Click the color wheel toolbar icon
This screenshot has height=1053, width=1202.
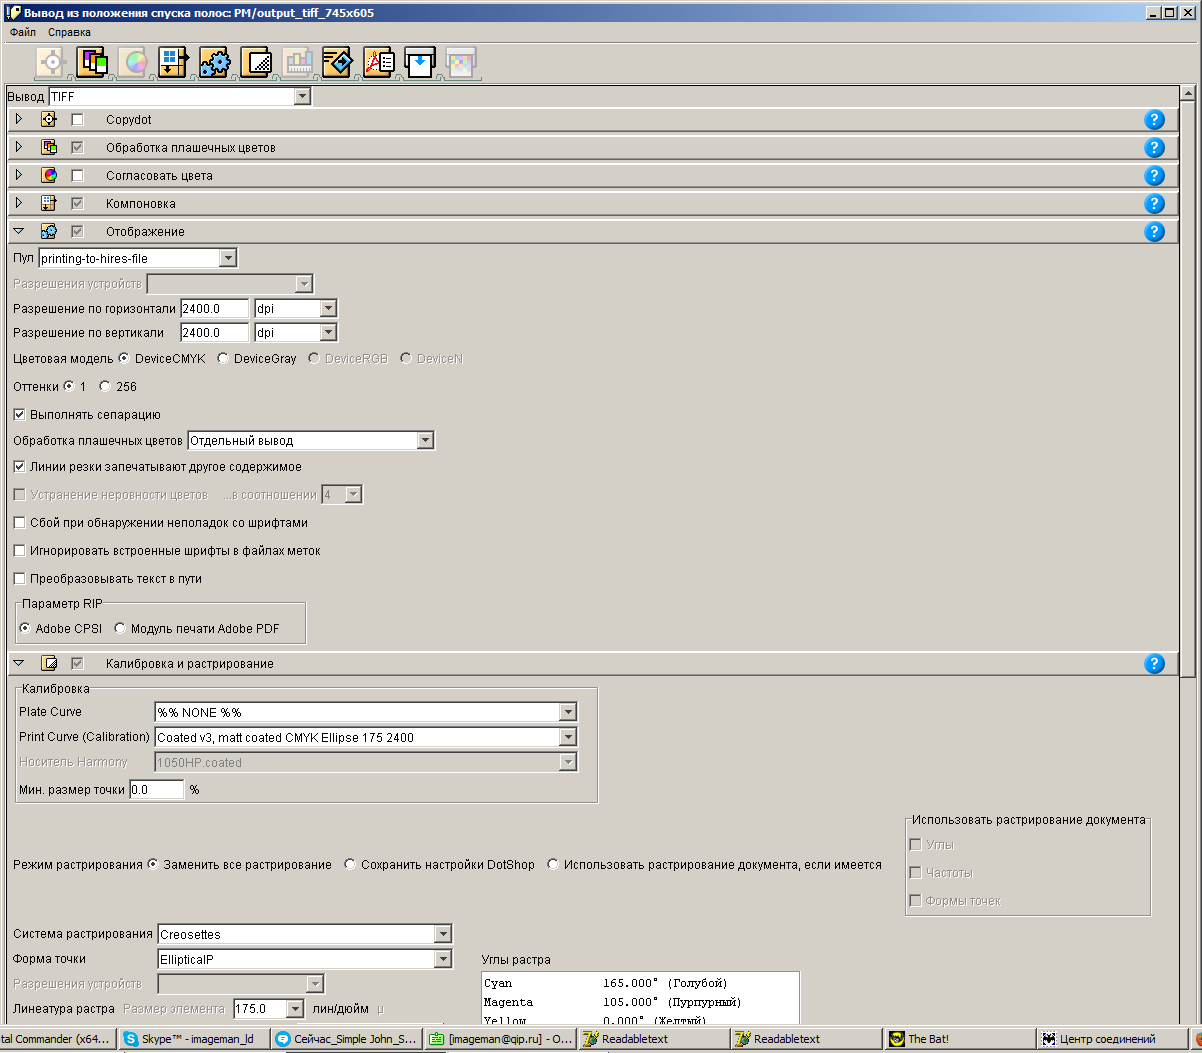[133, 62]
